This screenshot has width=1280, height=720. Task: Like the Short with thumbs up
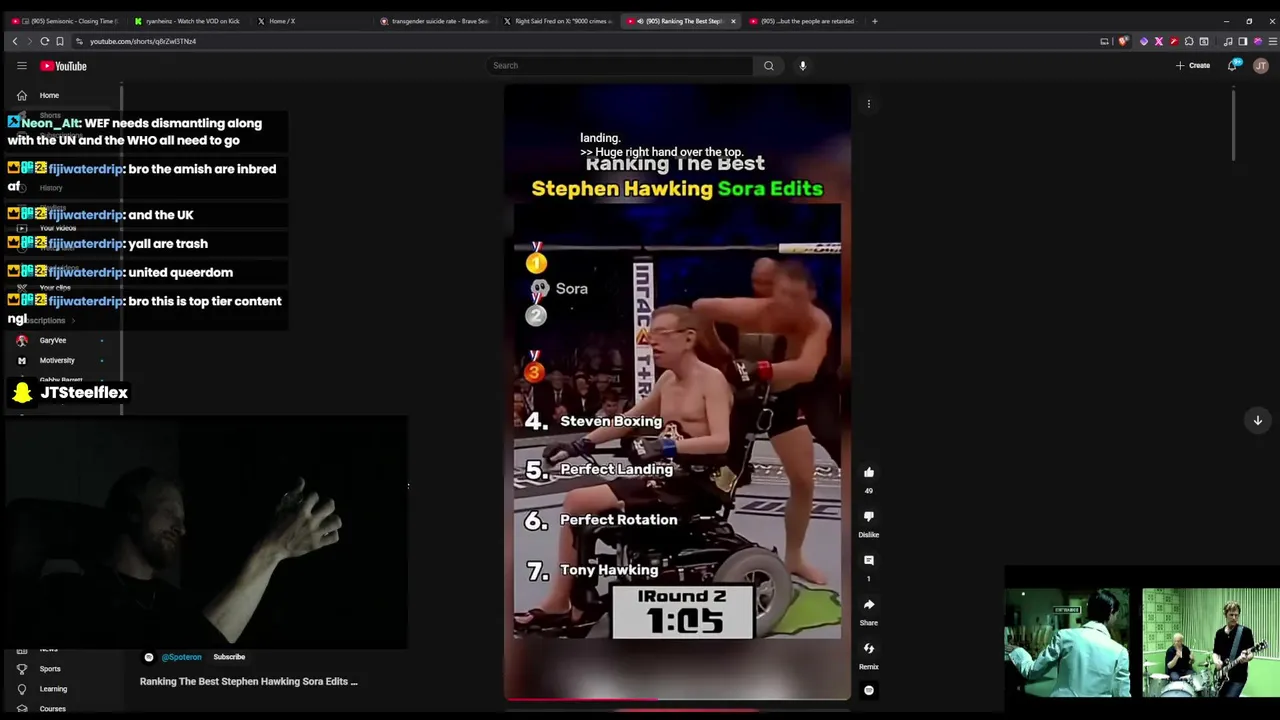pyautogui.click(x=868, y=472)
